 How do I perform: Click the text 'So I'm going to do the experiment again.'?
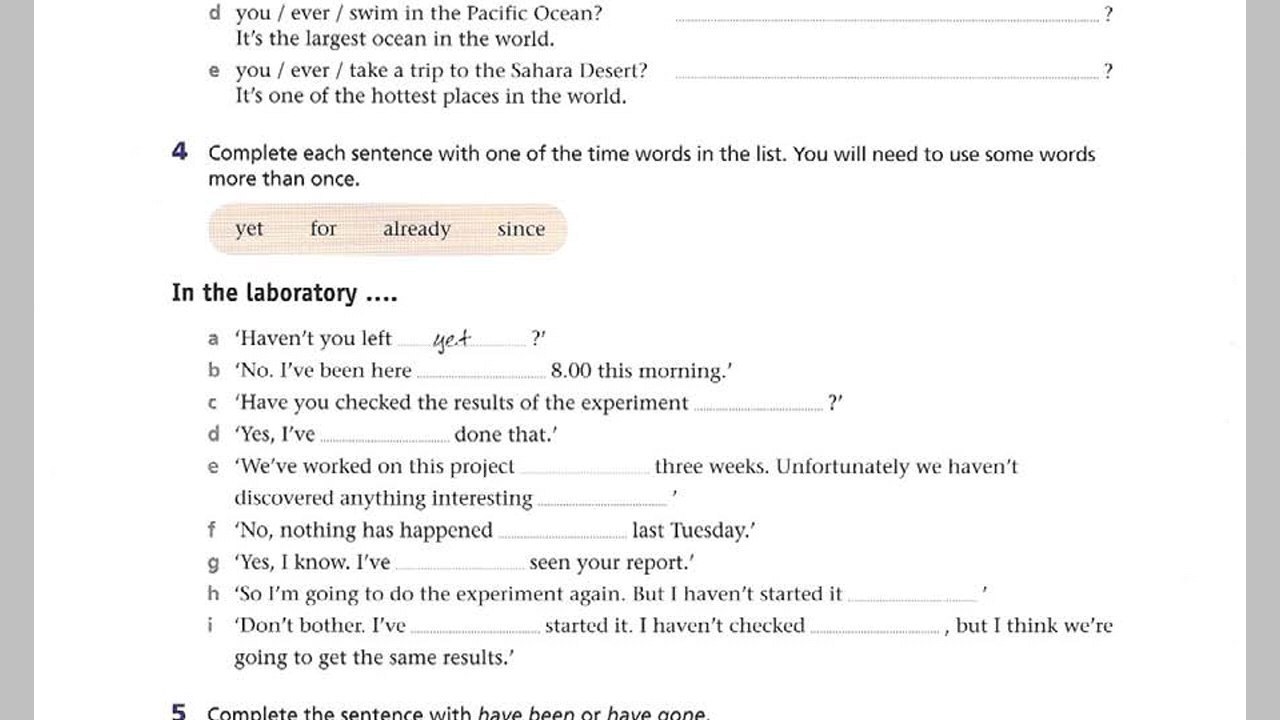[430, 595]
